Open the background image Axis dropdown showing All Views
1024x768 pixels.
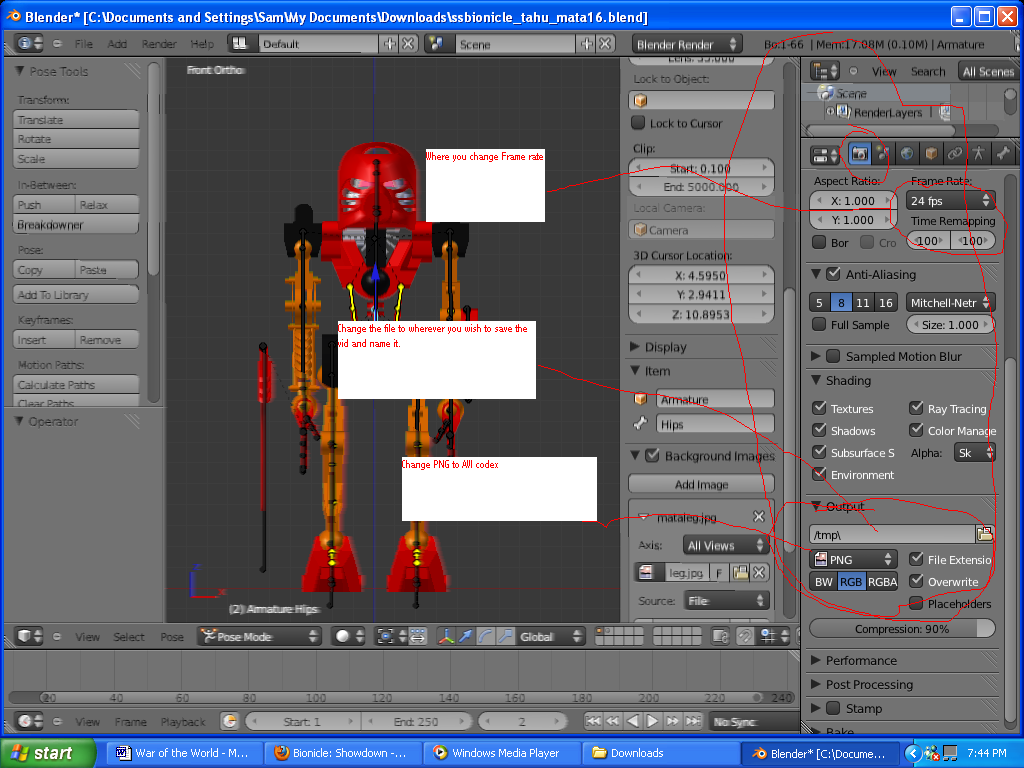(727, 545)
